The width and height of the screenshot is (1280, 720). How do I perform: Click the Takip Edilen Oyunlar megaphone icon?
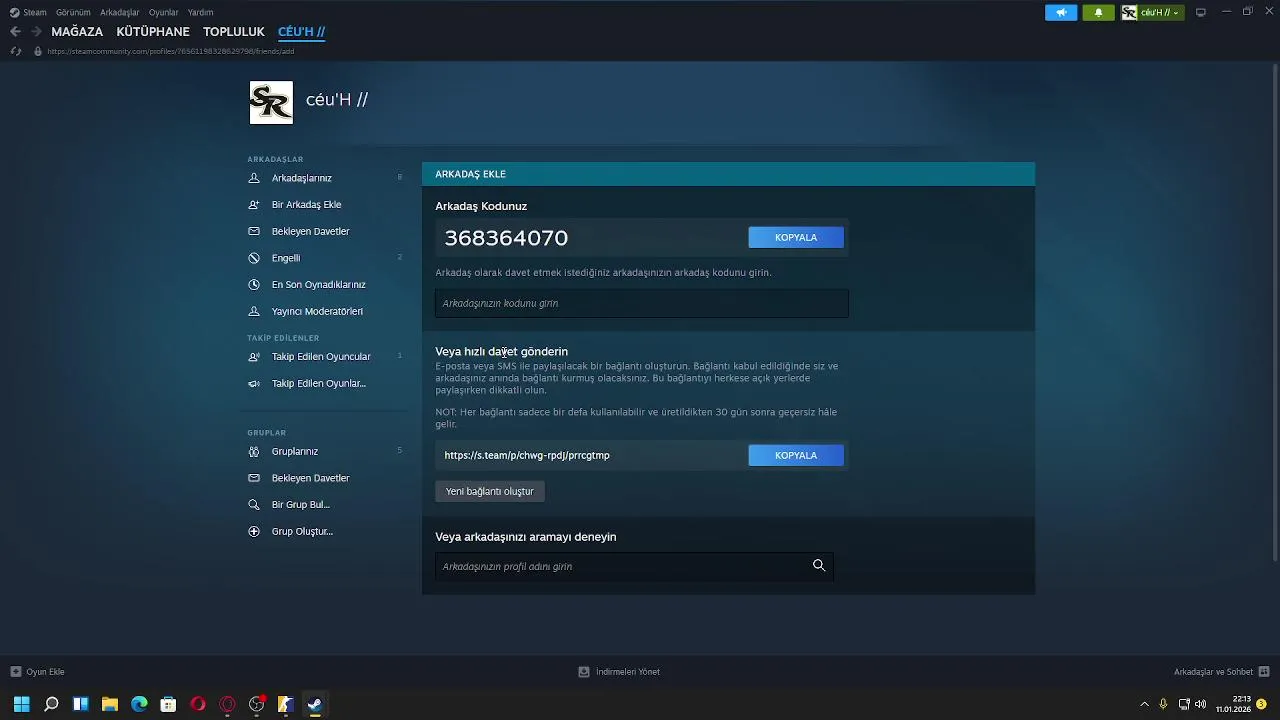(254, 383)
